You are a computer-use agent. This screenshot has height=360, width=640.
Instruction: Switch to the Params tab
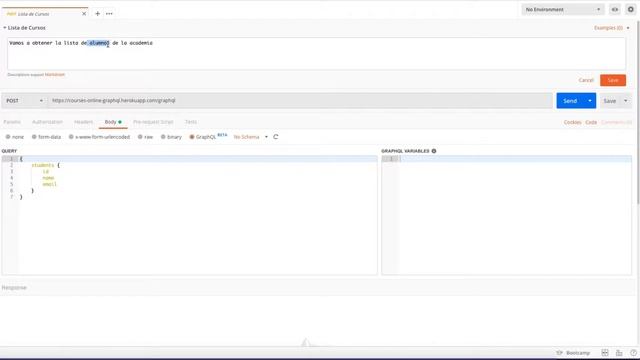[12, 122]
